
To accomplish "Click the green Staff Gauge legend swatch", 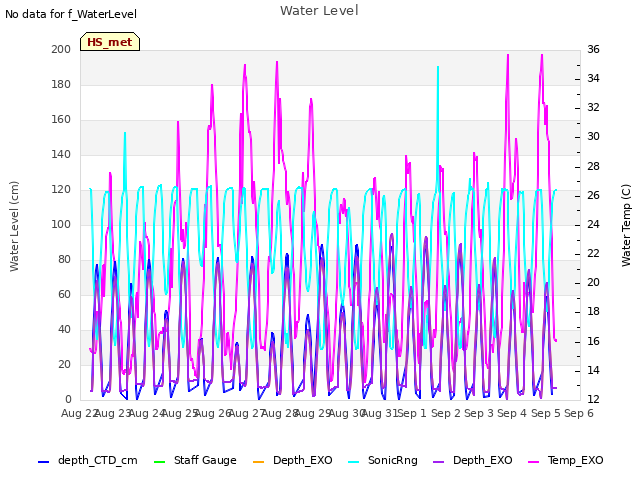I will (x=159, y=462).
